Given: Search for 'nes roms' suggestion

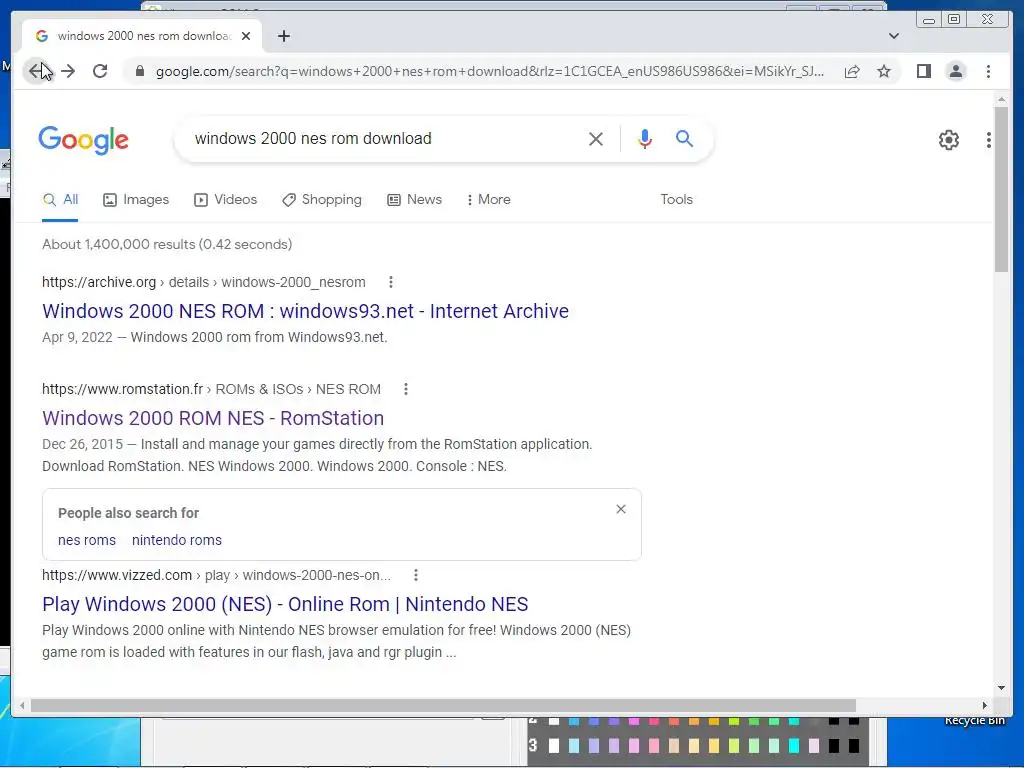Looking at the screenshot, I should (87, 541).
